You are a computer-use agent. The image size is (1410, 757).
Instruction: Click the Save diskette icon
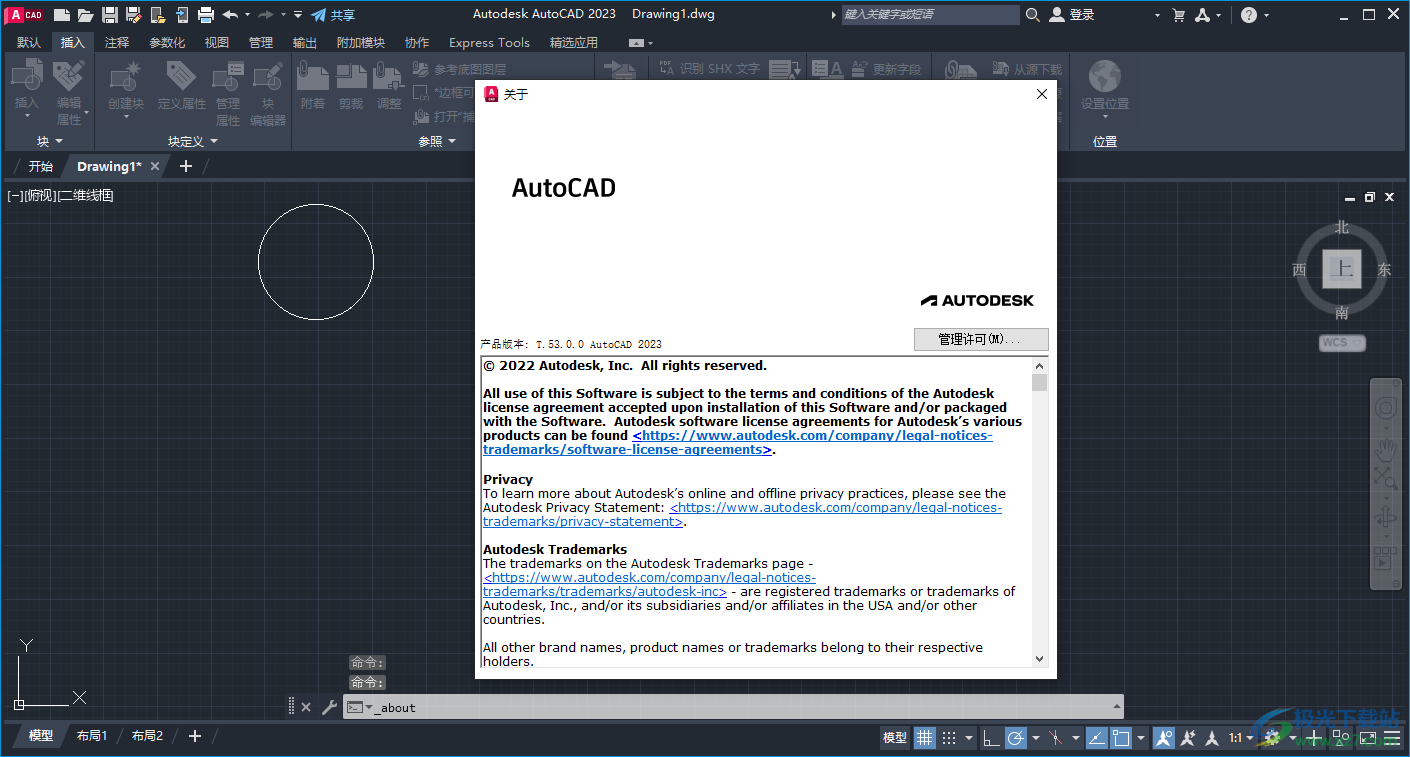(110, 15)
